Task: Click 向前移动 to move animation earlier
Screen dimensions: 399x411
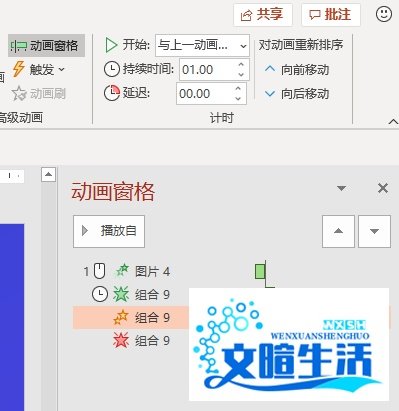Action: tap(297, 70)
